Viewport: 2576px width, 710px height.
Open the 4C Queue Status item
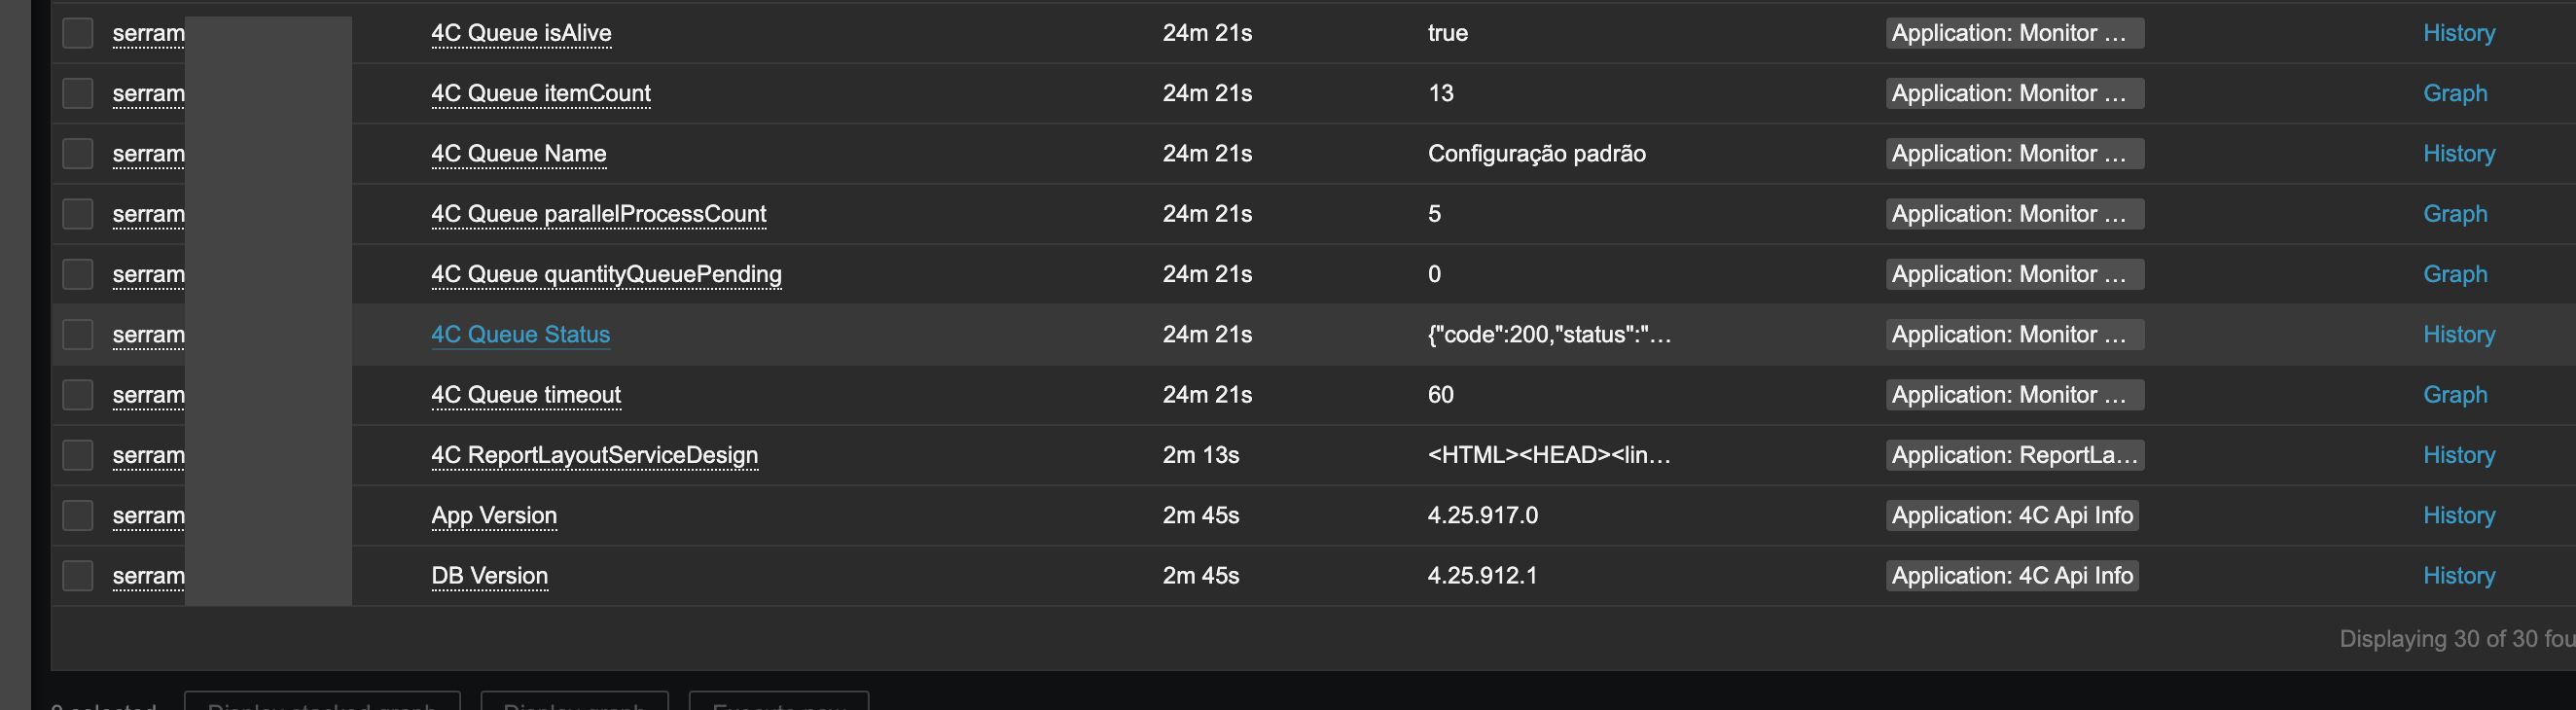(x=520, y=334)
